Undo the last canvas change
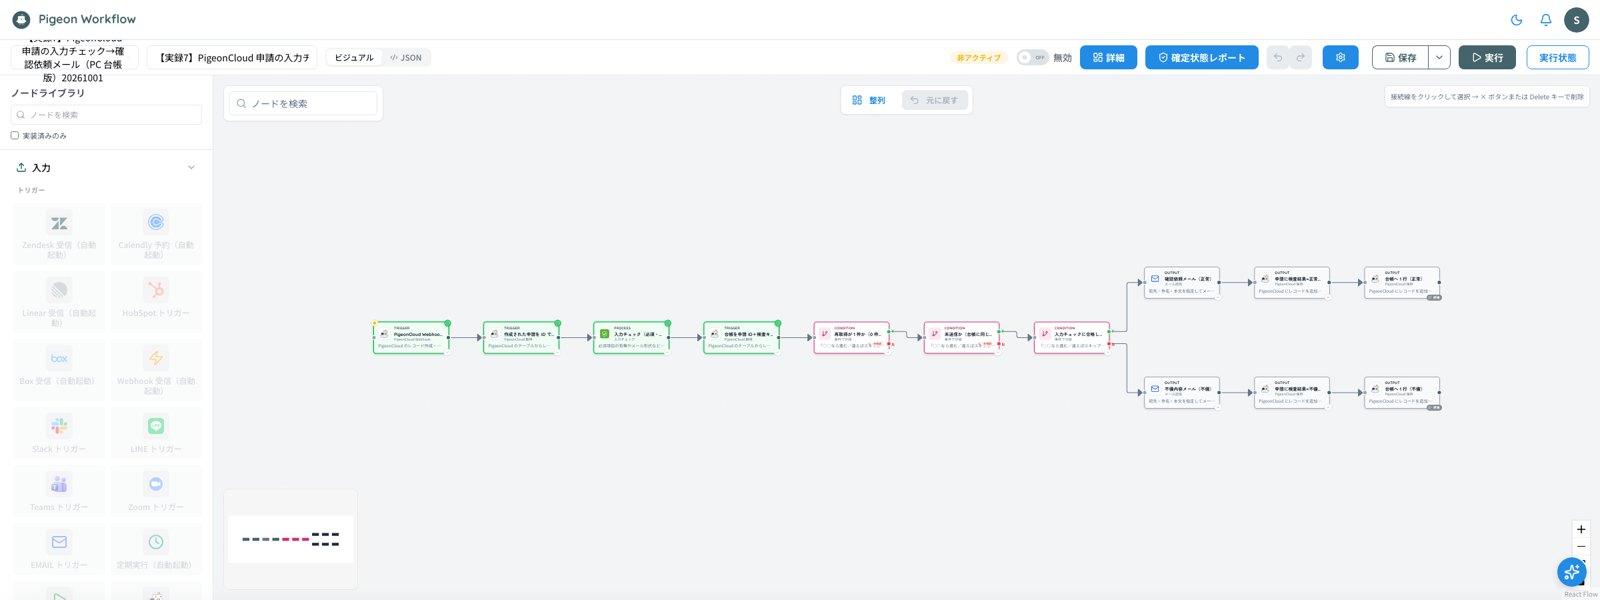This screenshot has height=600, width=1600. (x=1278, y=57)
